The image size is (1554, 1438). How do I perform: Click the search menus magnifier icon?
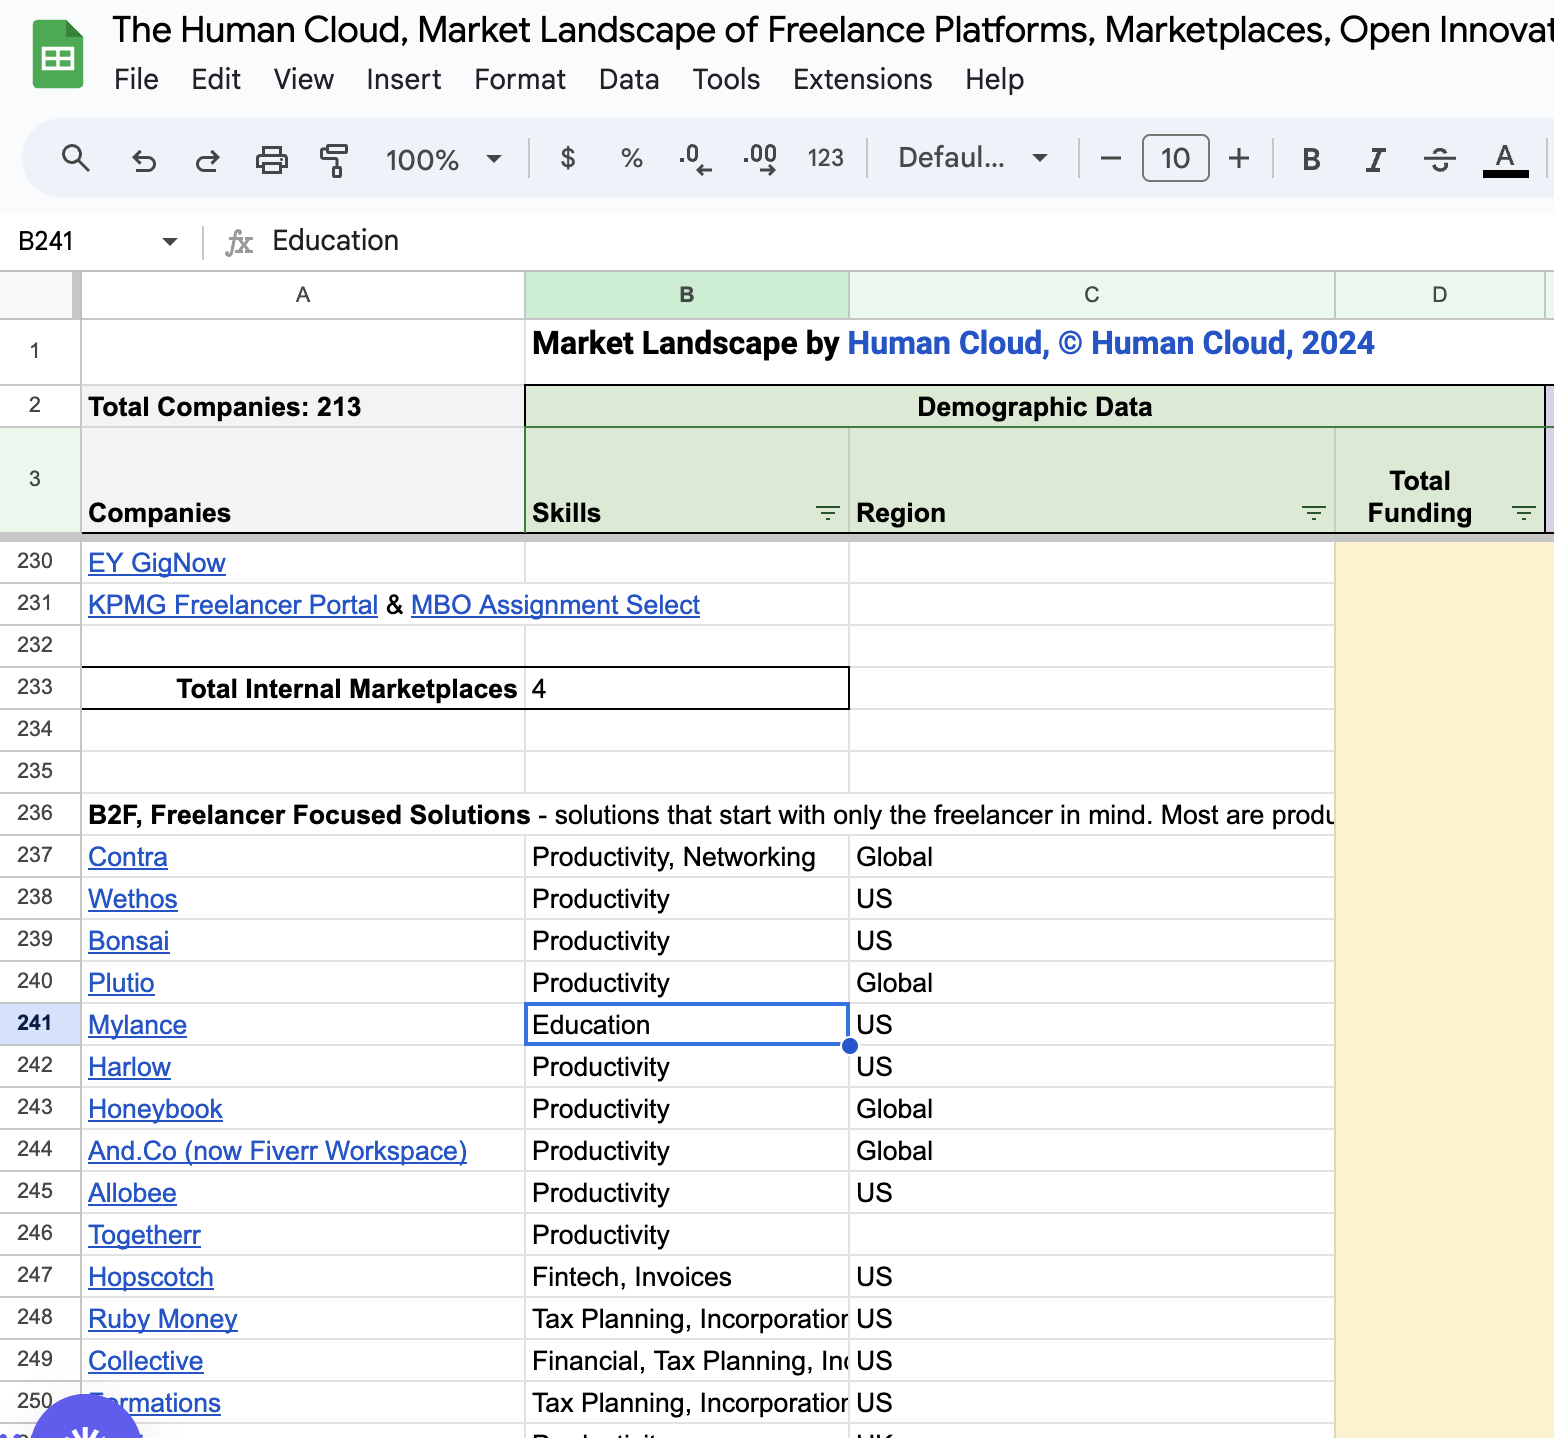tap(76, 158)
